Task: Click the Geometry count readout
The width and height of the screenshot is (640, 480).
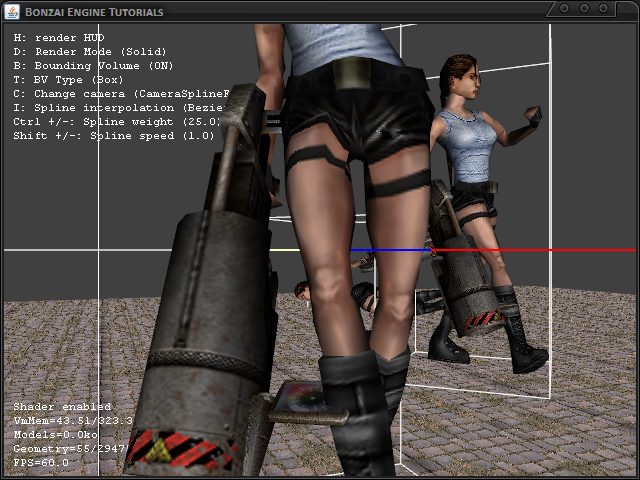Action: [72, 449]
